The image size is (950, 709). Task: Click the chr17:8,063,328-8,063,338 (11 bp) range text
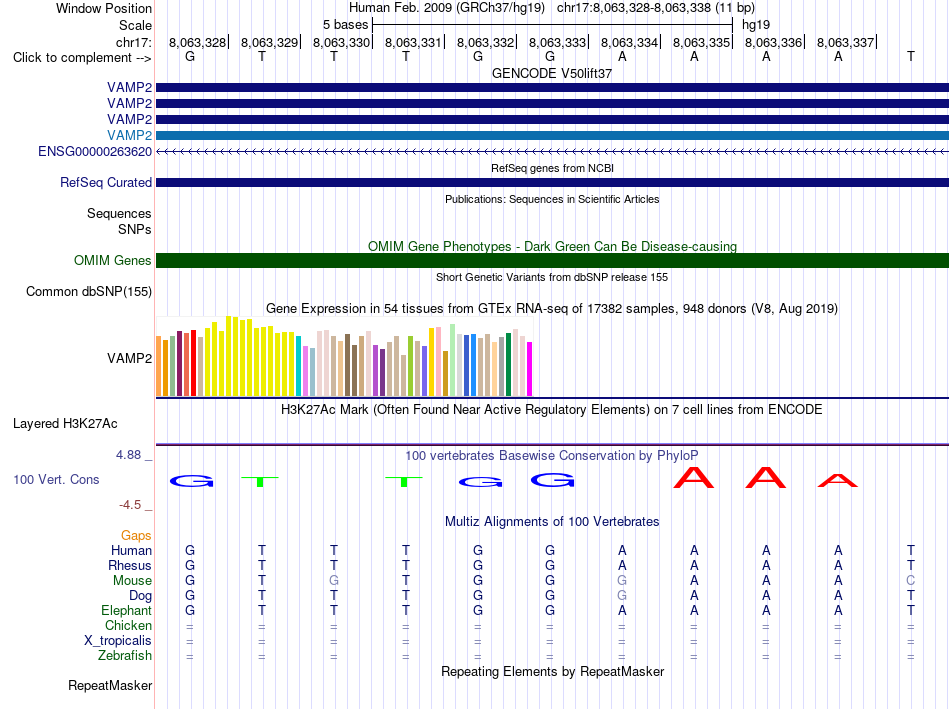[x=656, y=8]
